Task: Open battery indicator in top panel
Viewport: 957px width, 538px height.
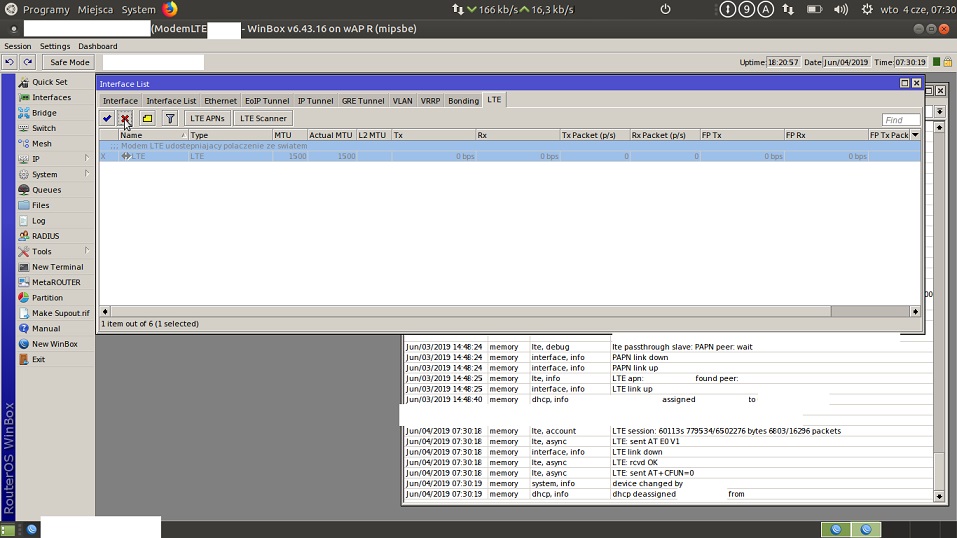Action: click(814, 9)
